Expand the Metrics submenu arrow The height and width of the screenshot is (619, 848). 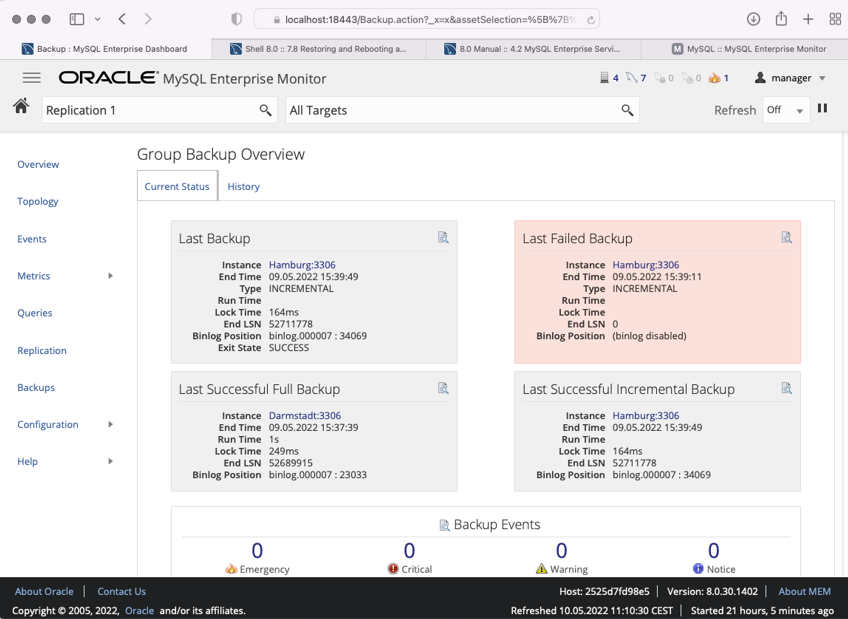point(110,276)
